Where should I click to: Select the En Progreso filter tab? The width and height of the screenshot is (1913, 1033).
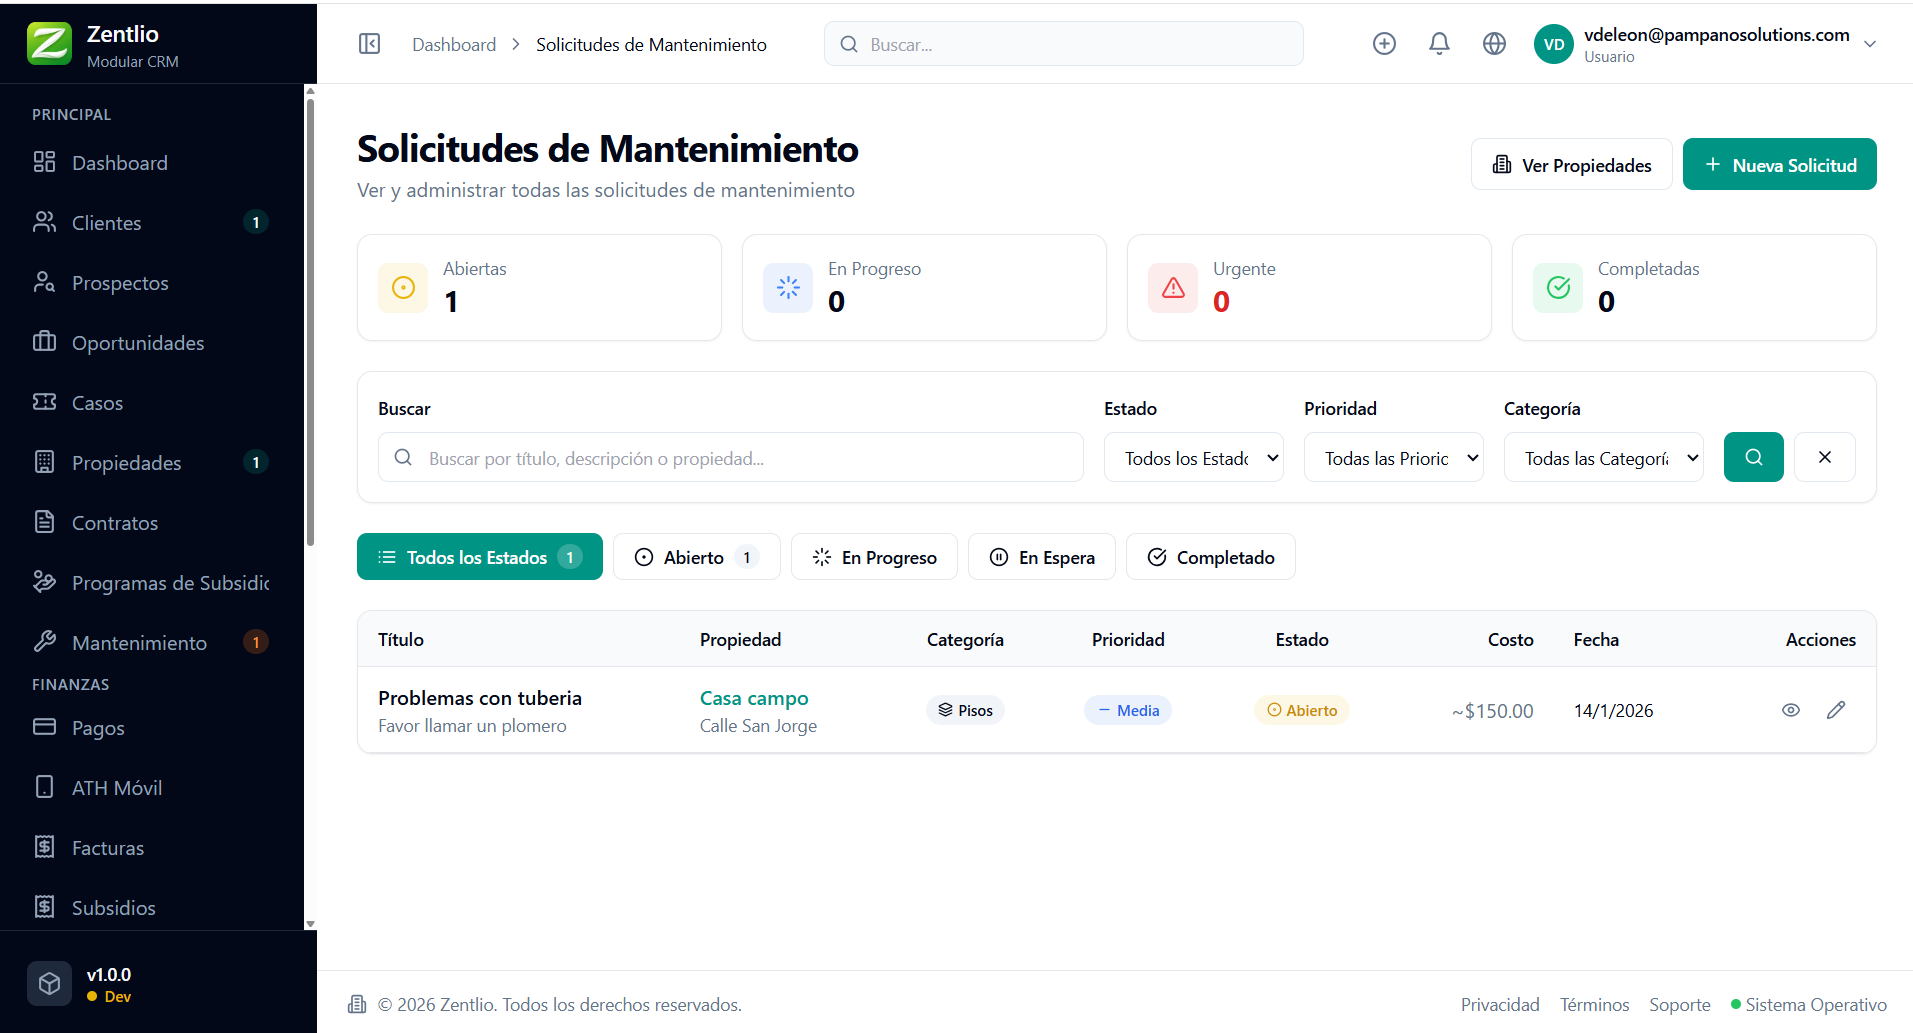tap(873, 556)
